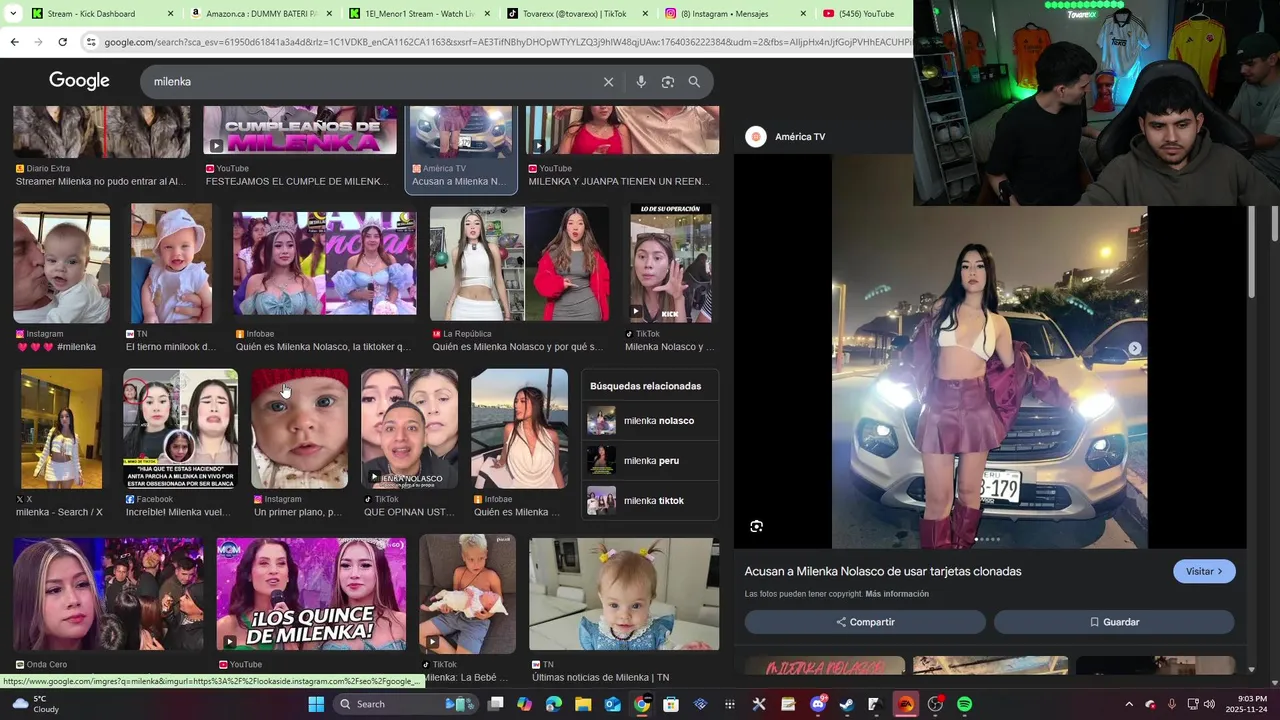Open the La República result thumbnail
This screenshot has width=1280, height=720.
(x=519, y=263)
